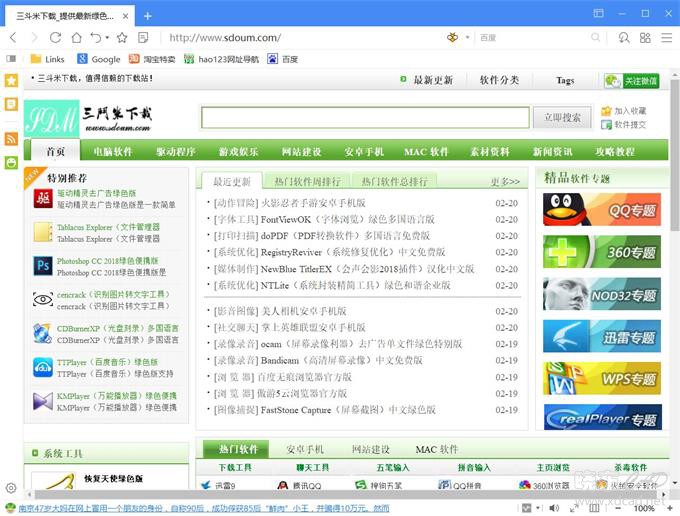Open the news ticker link in status bar
Viewport: 680px width, 516px height.
204,508
